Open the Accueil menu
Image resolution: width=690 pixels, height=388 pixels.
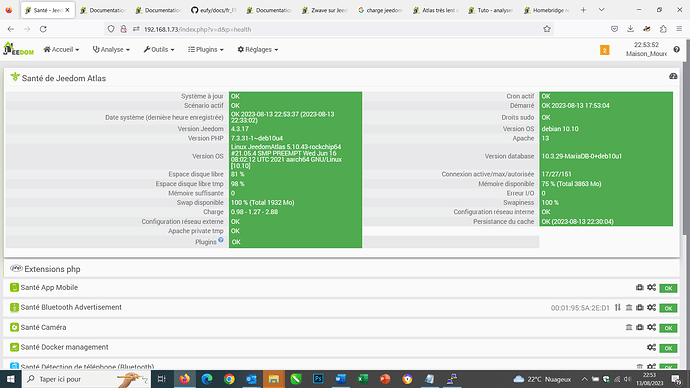61,50
